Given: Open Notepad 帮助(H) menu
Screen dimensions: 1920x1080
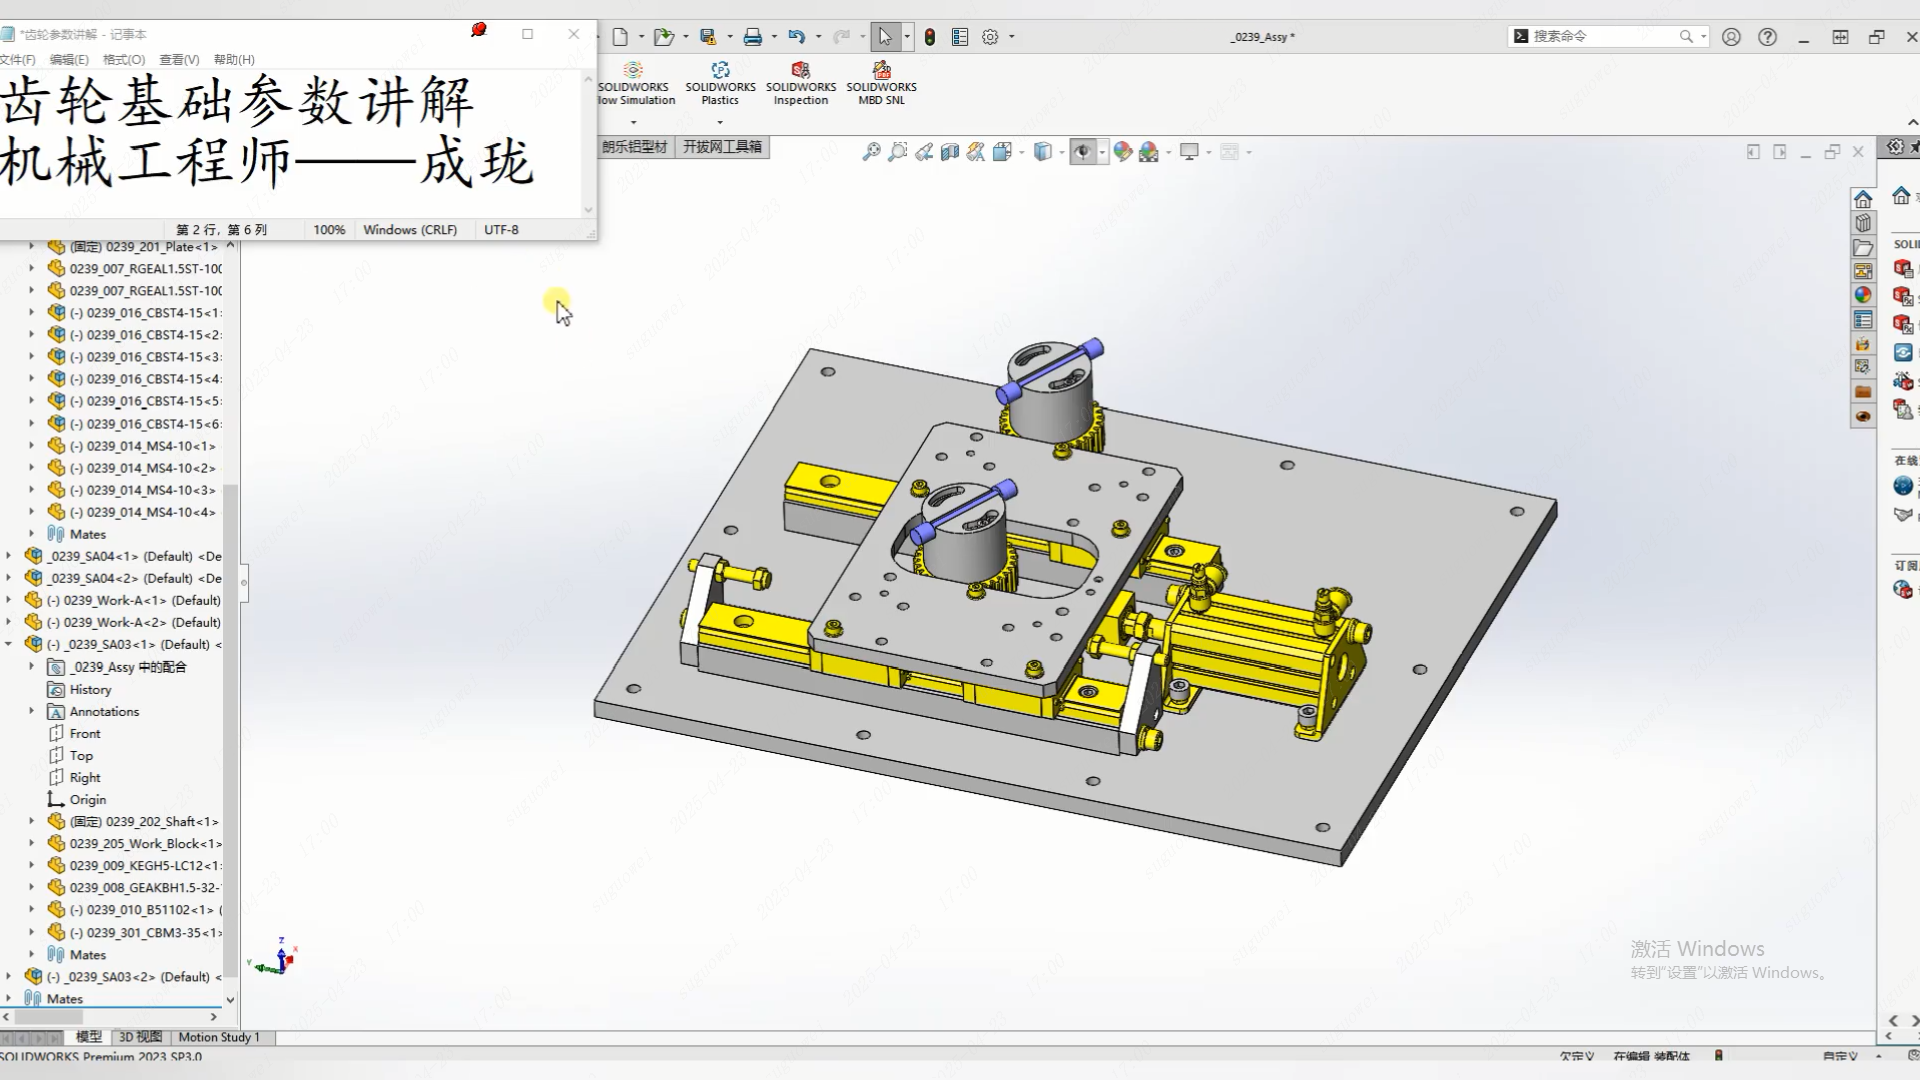Looking at the screenshot, I should pos(234,60).
